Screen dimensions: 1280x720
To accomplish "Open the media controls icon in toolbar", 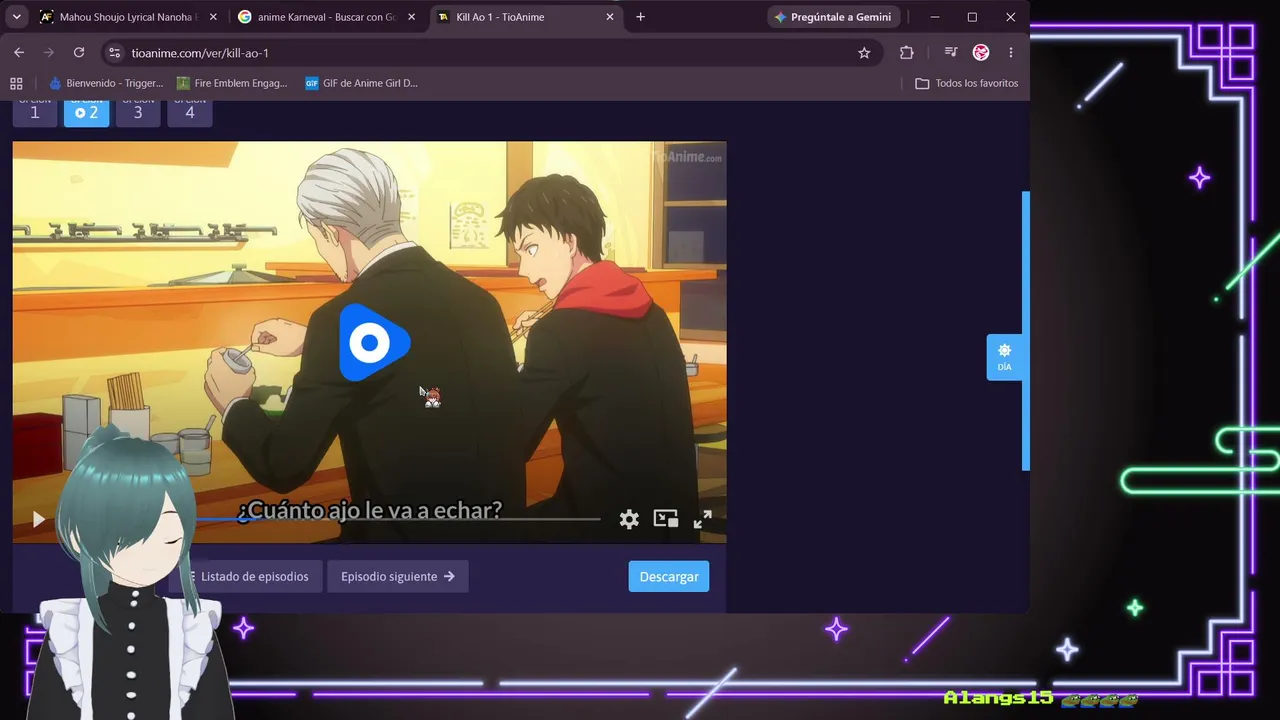I will coord(950,53).
